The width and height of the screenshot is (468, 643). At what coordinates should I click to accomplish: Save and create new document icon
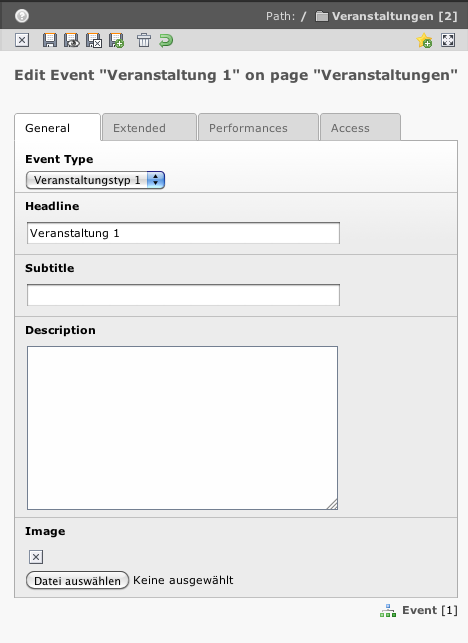pyautogui.click(x=116, y=40)
